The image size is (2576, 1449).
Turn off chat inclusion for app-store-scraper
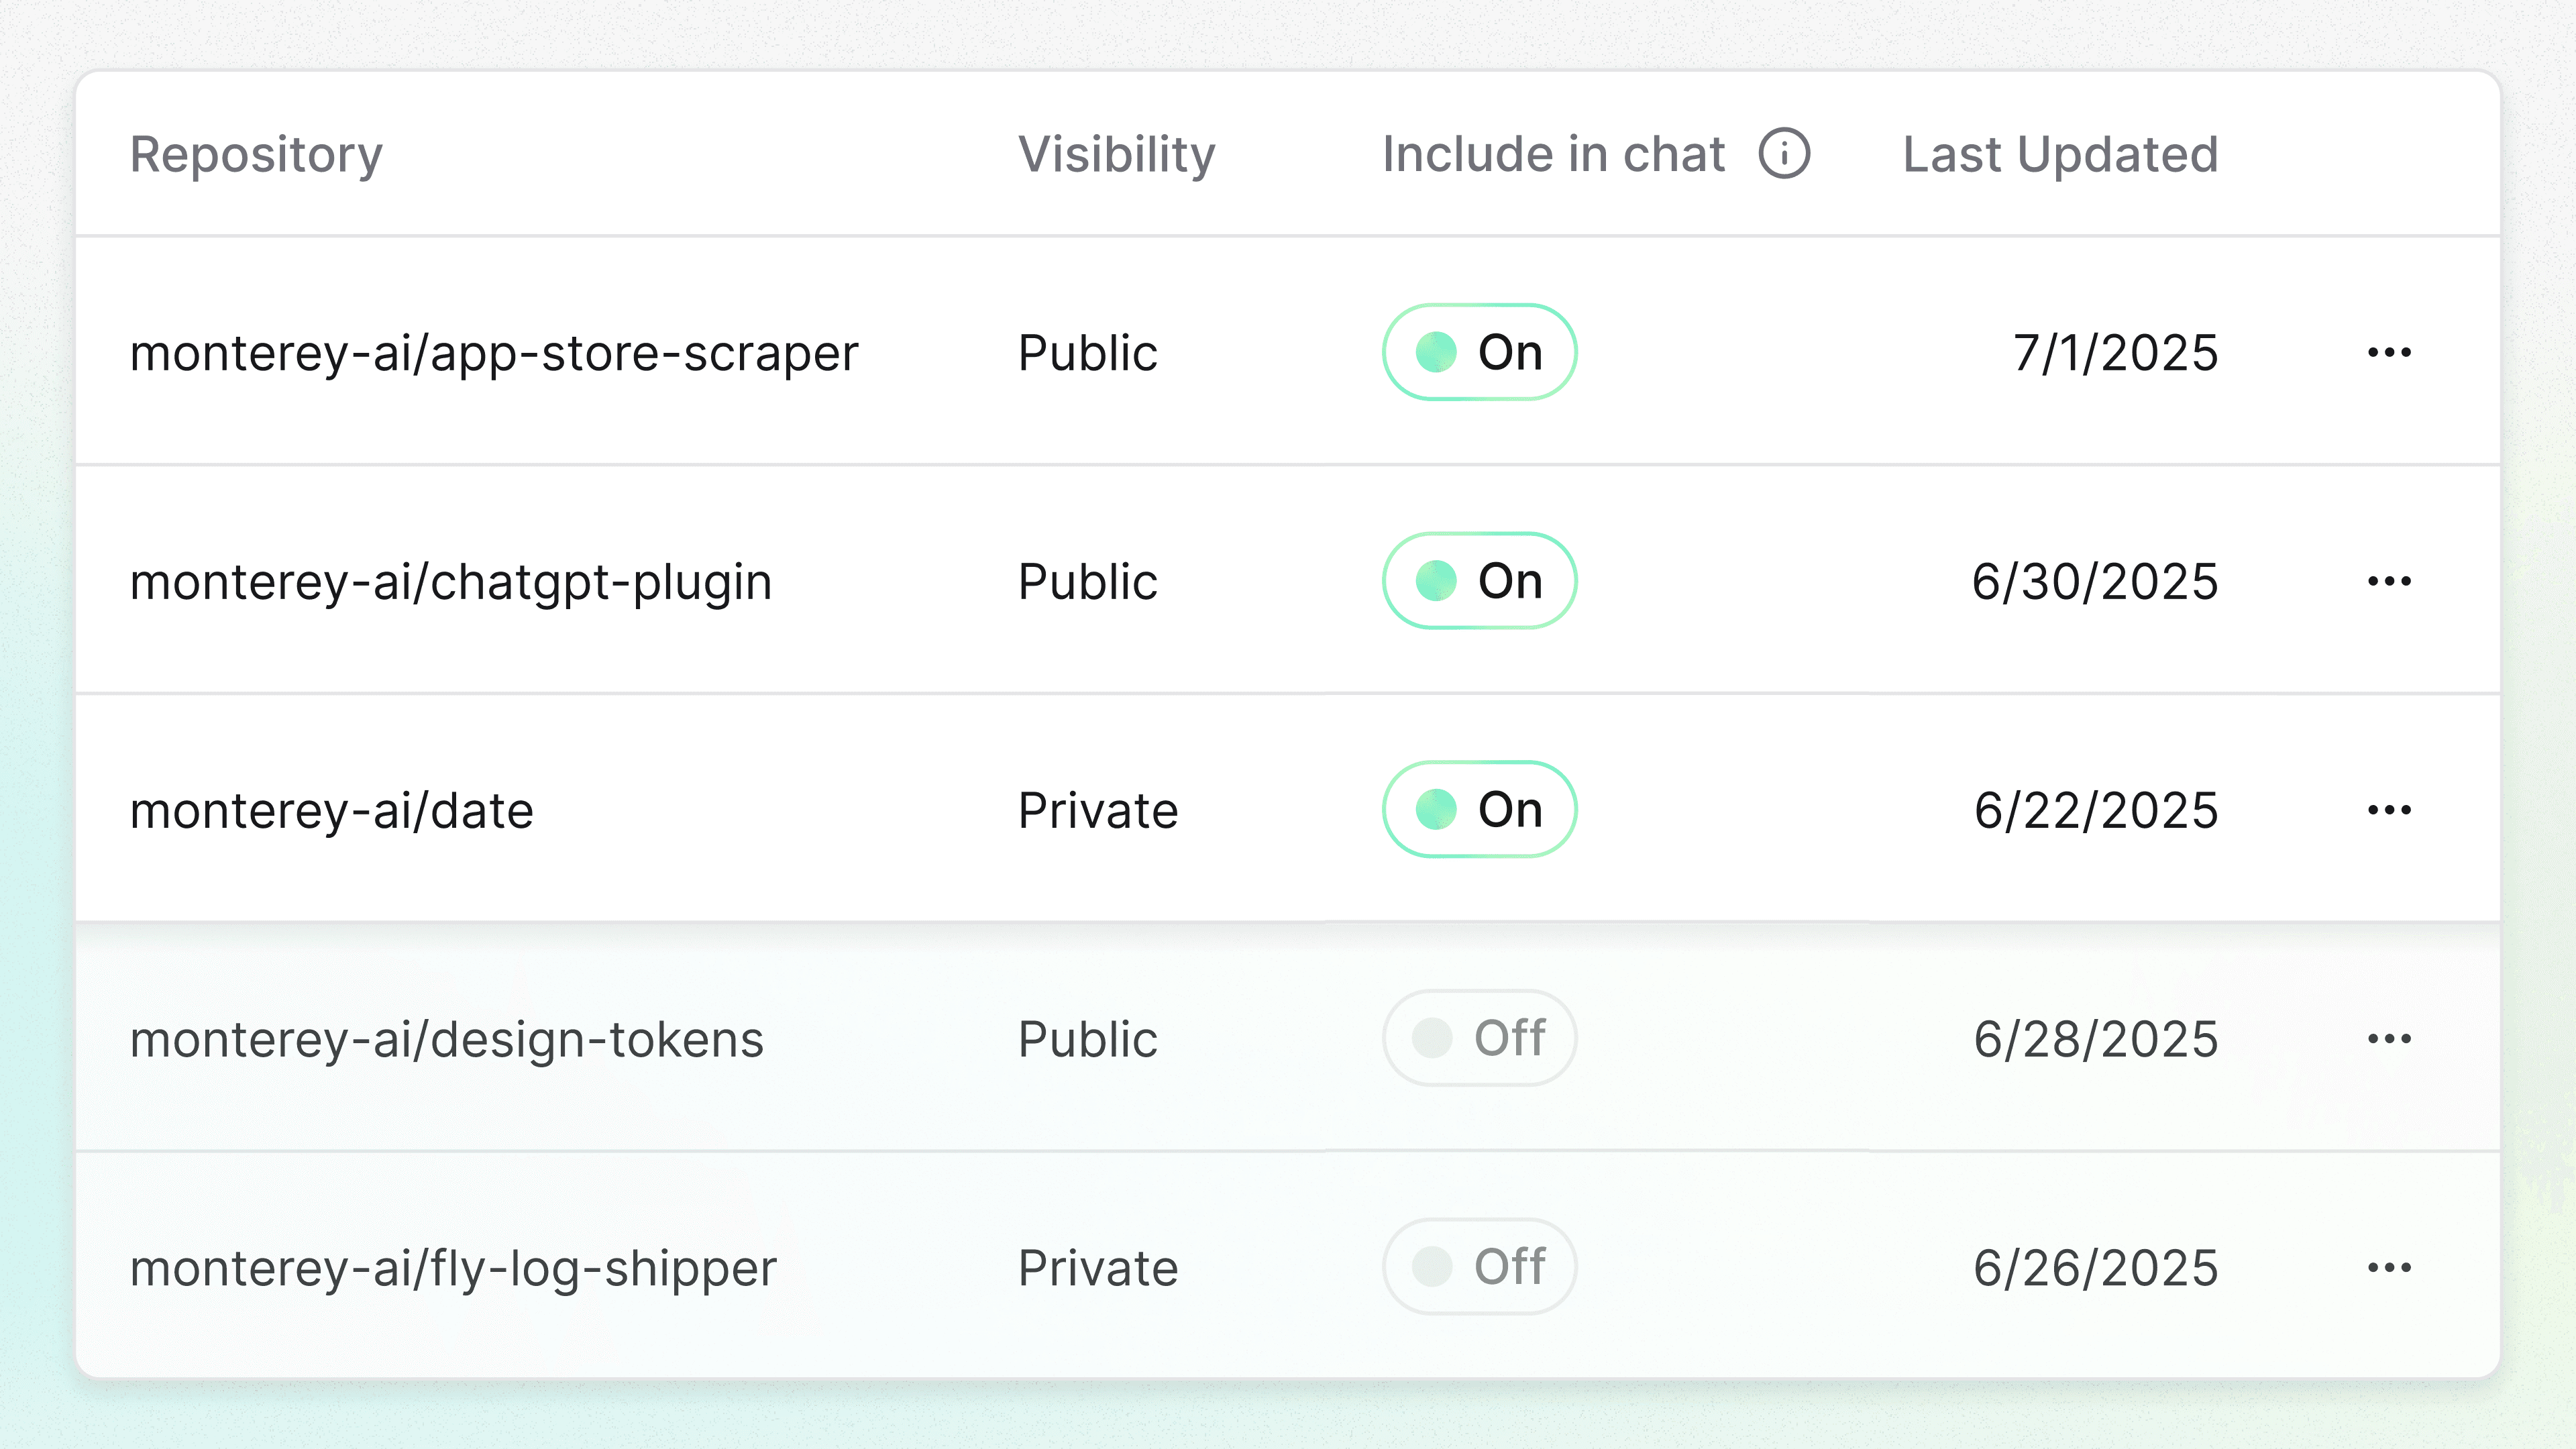(x=1479, y=352)
